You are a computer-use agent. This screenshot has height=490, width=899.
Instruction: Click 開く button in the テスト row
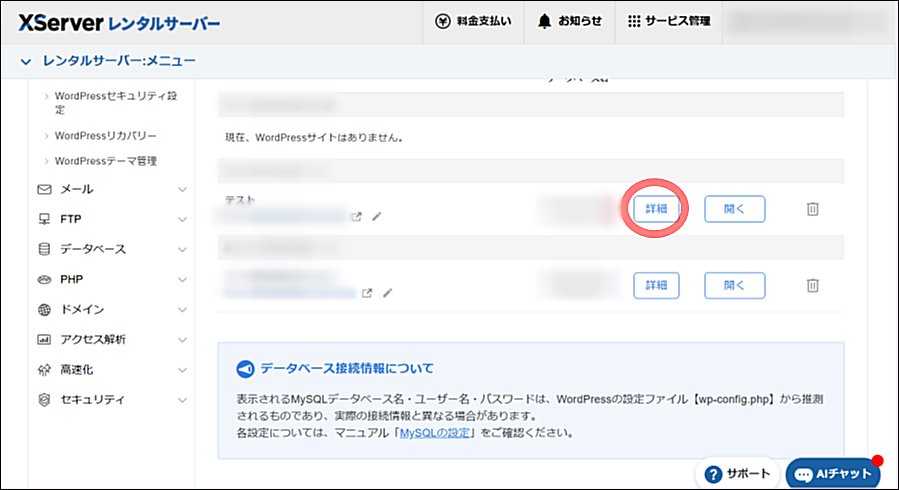[734, 209]
